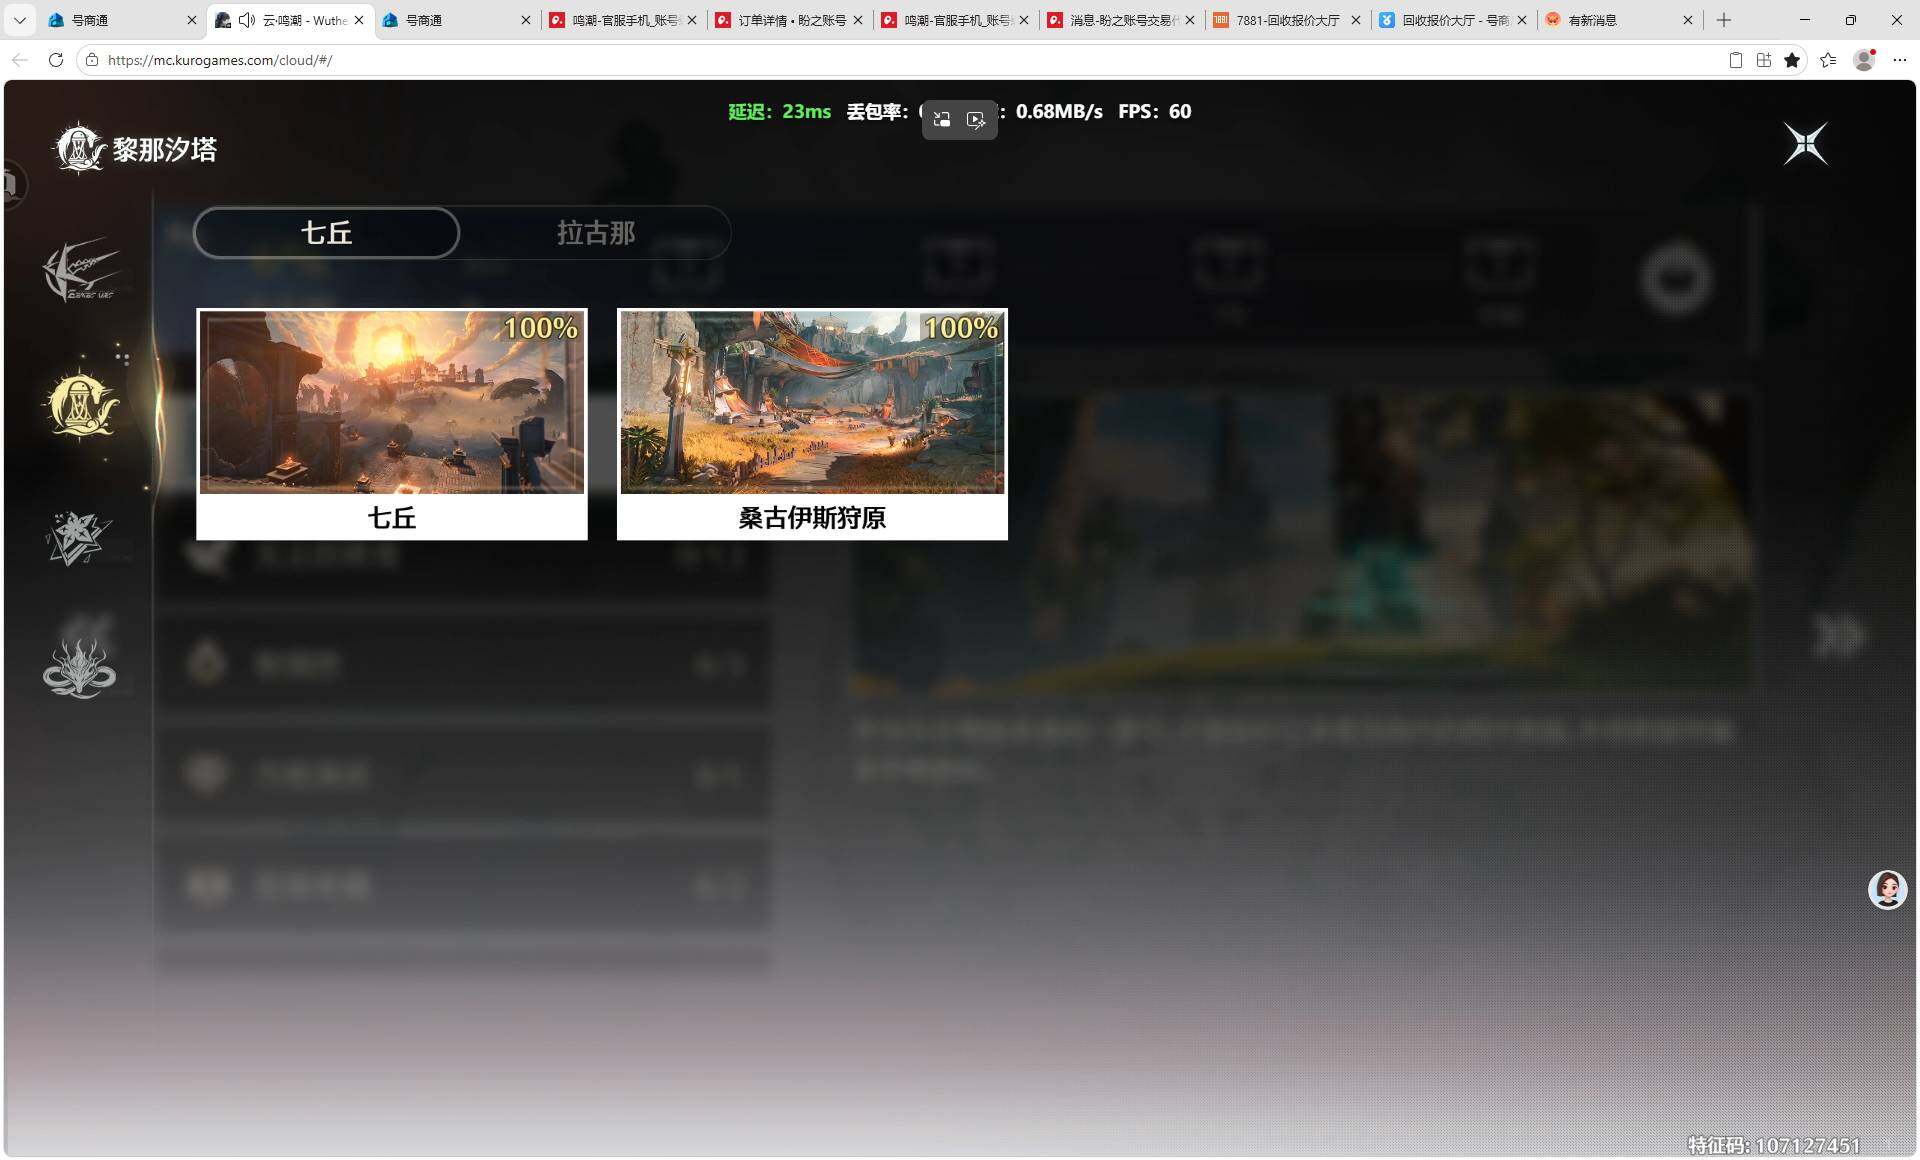This screenshot has width=1920, height=1160.
Task: Click the 黎那汐塔 header emblem
Action: click(x=79, y=149)
